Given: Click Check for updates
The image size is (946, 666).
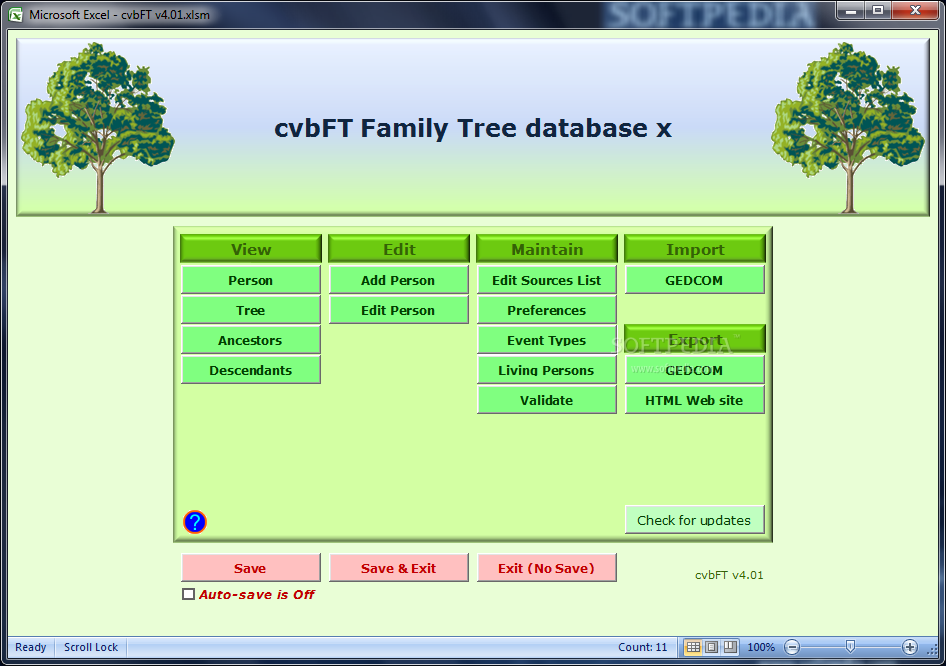Looking at the screenshot, I should [695, 520].
